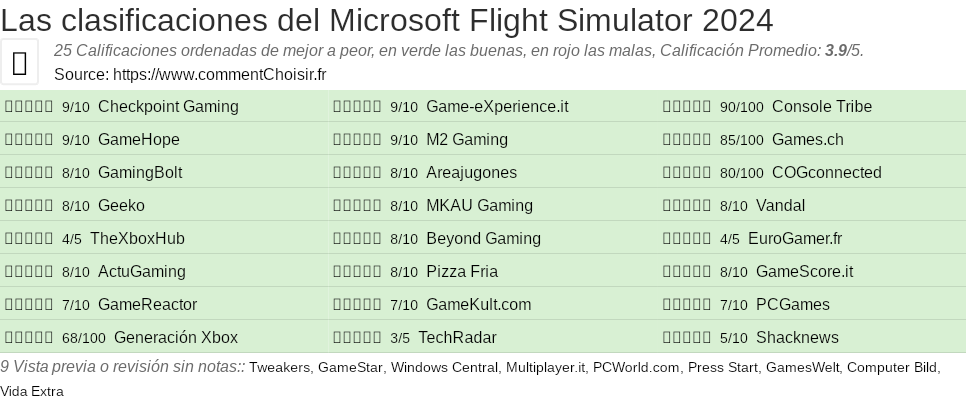Open the Tweakers preview entry
This screenshot has height=402, width=966.
point(279,368)
